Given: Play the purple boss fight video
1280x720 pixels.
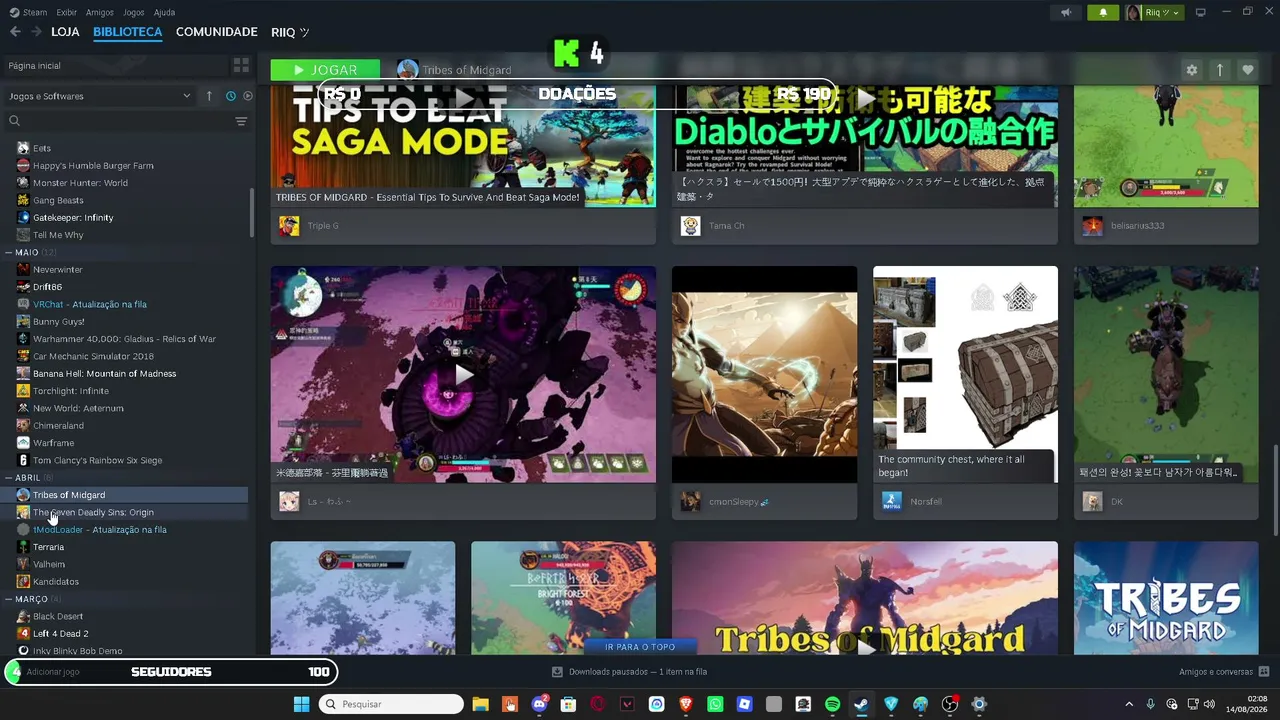Looking at the screenshot, I should click(463, 374).
